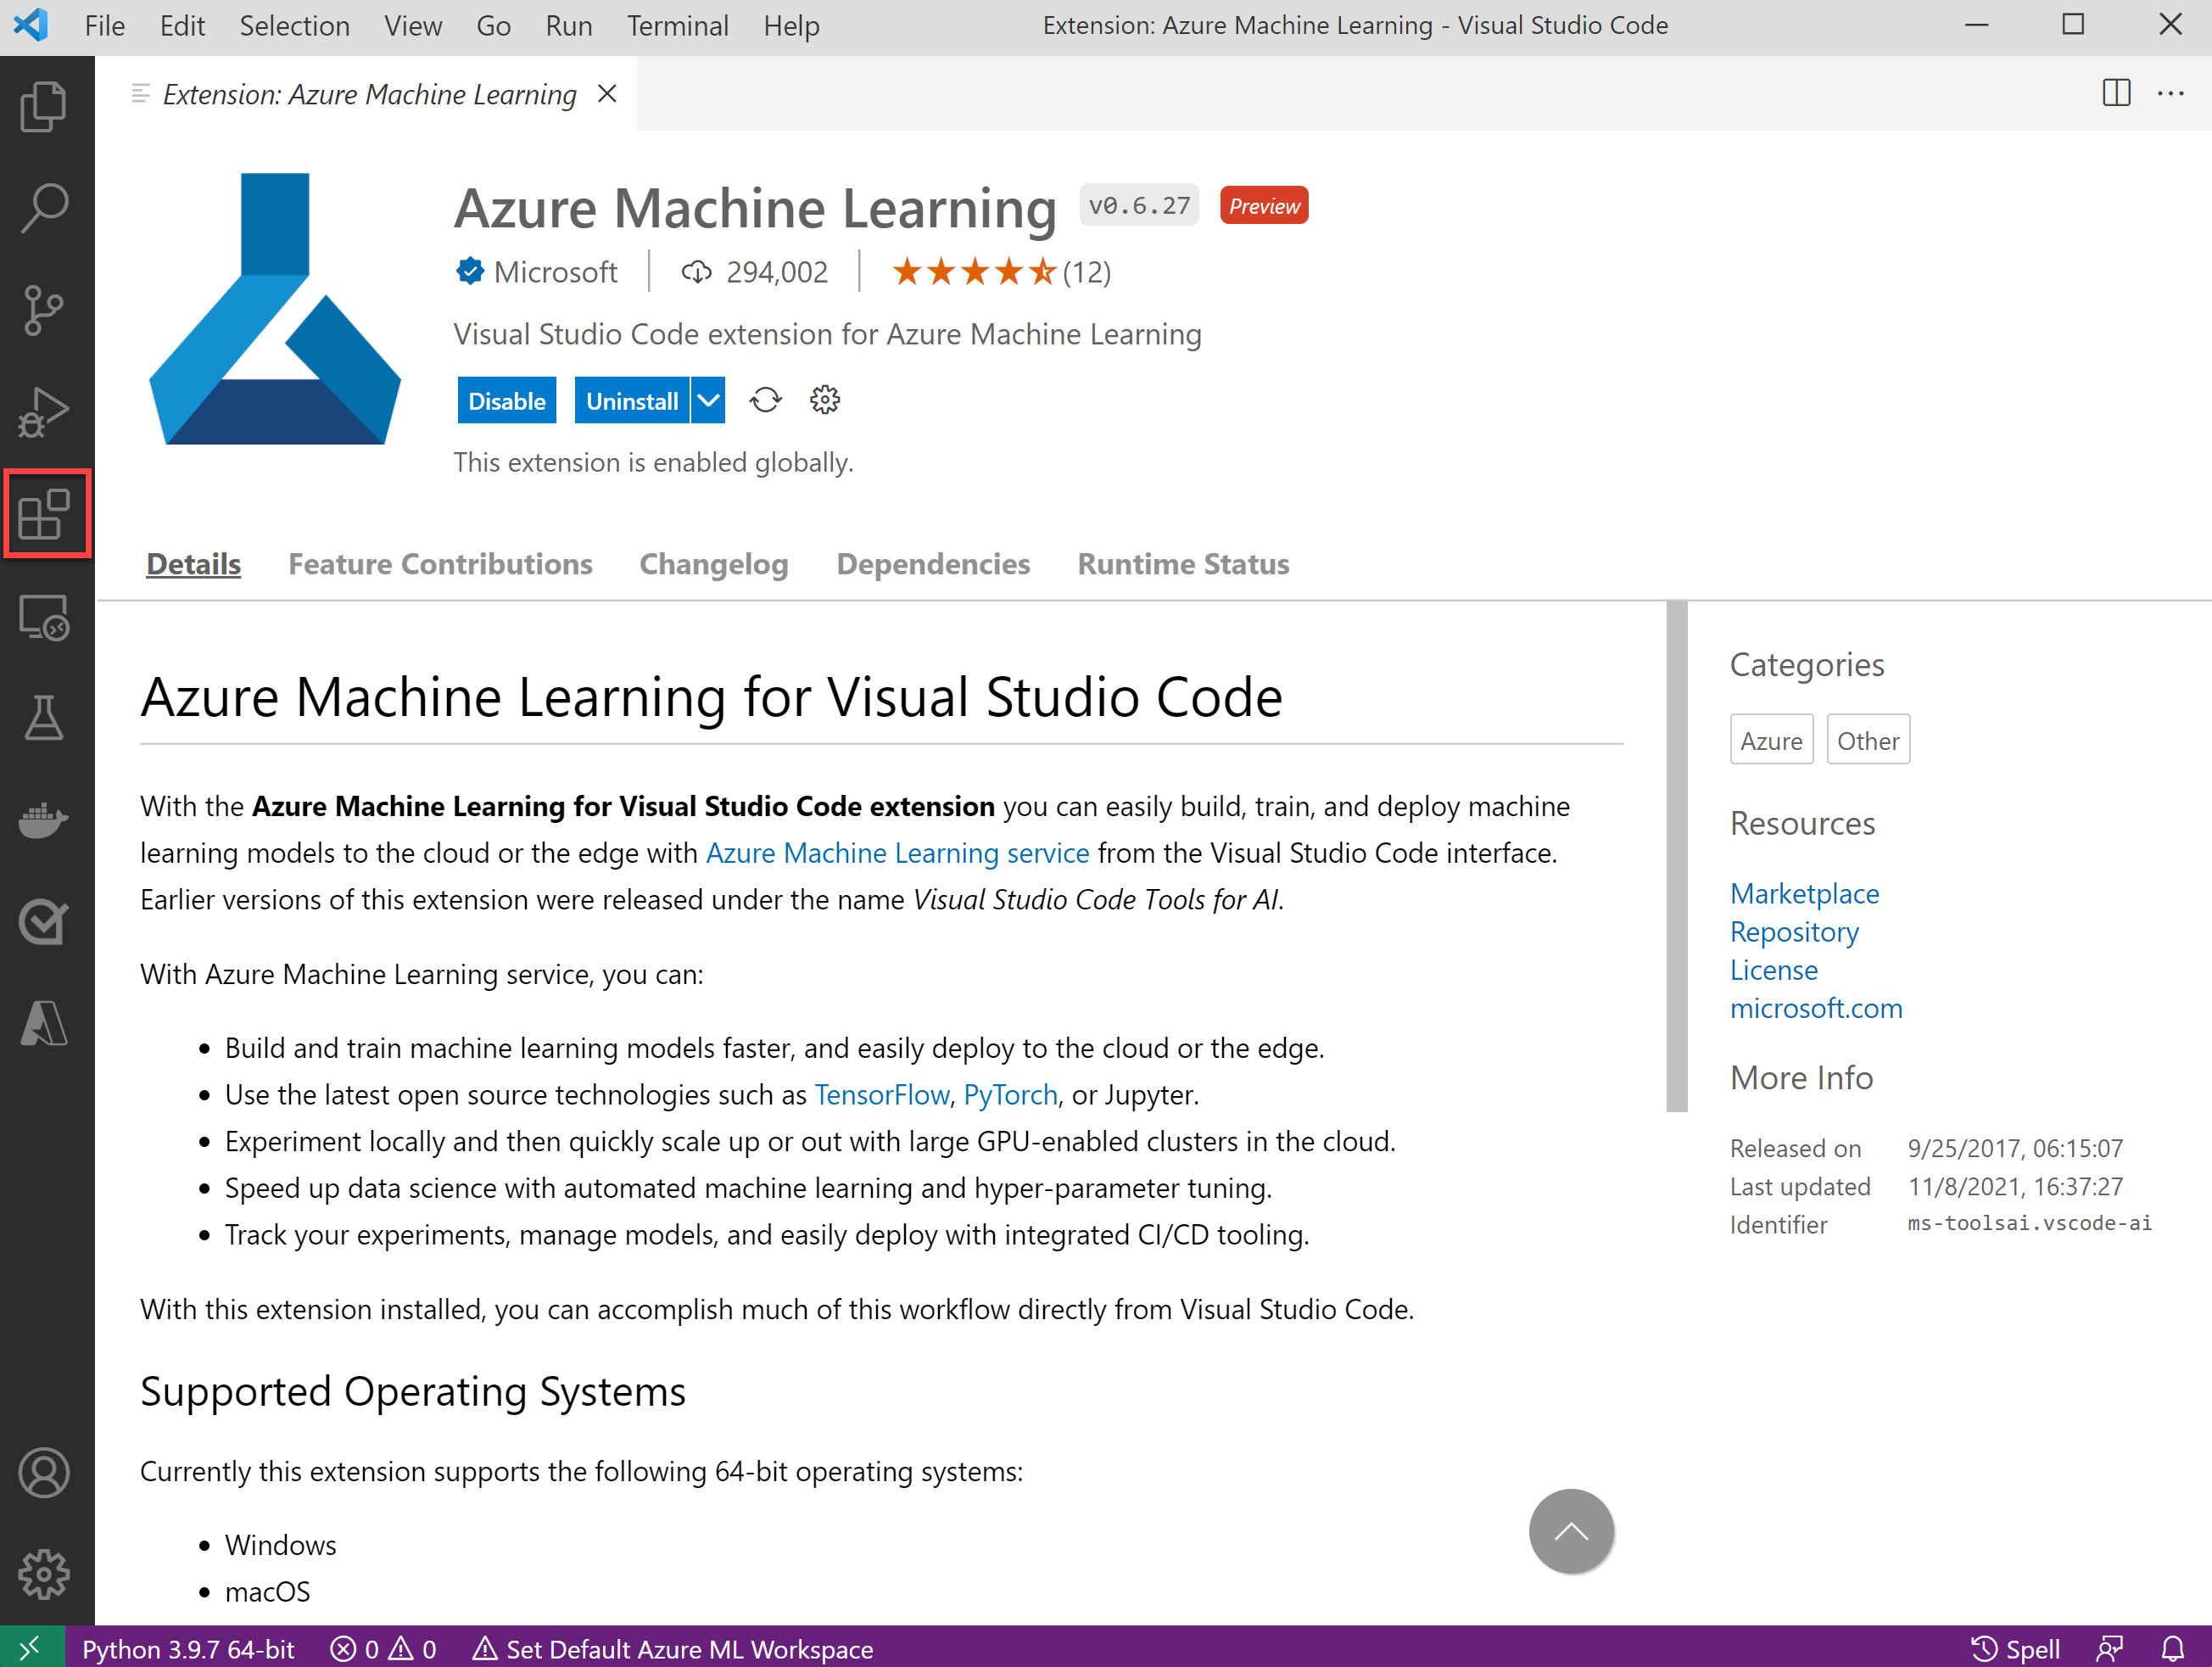Select the Changelog tab
This screenshot has height=1667, width=2212.
pos(712,564)
